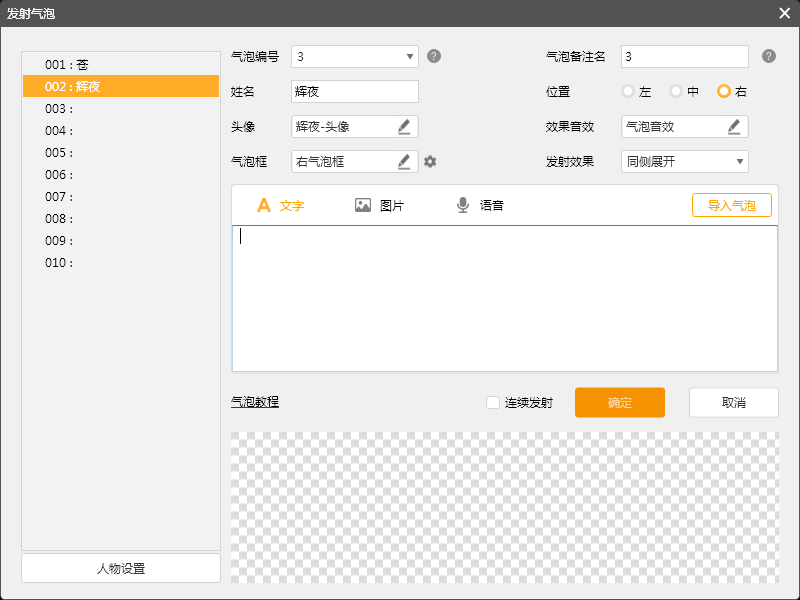
Task: Close the 发射气泡 dialog window
Action: click(784, 13)
